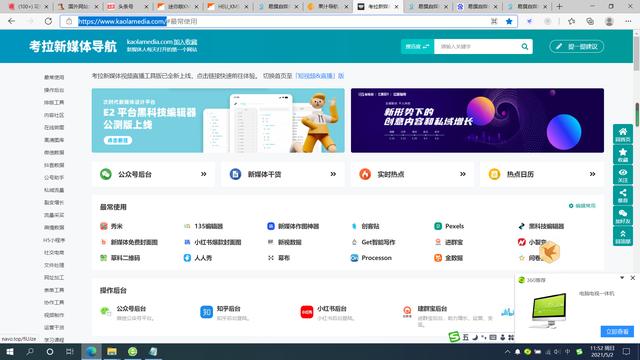Viewport: 640px width, 360px height.
Task: Click 立即查看 button in the 360 popup
Action: (617, 331)
